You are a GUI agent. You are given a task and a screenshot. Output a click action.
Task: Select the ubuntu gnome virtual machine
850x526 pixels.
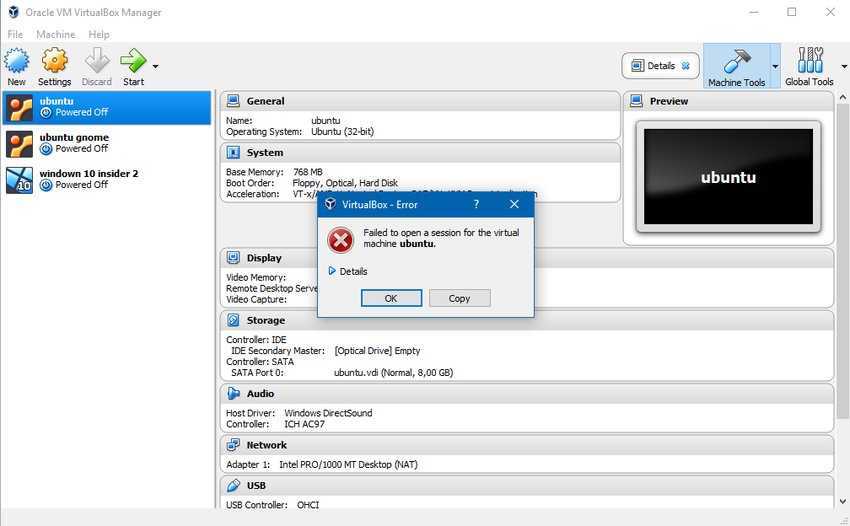pos(74,143)
